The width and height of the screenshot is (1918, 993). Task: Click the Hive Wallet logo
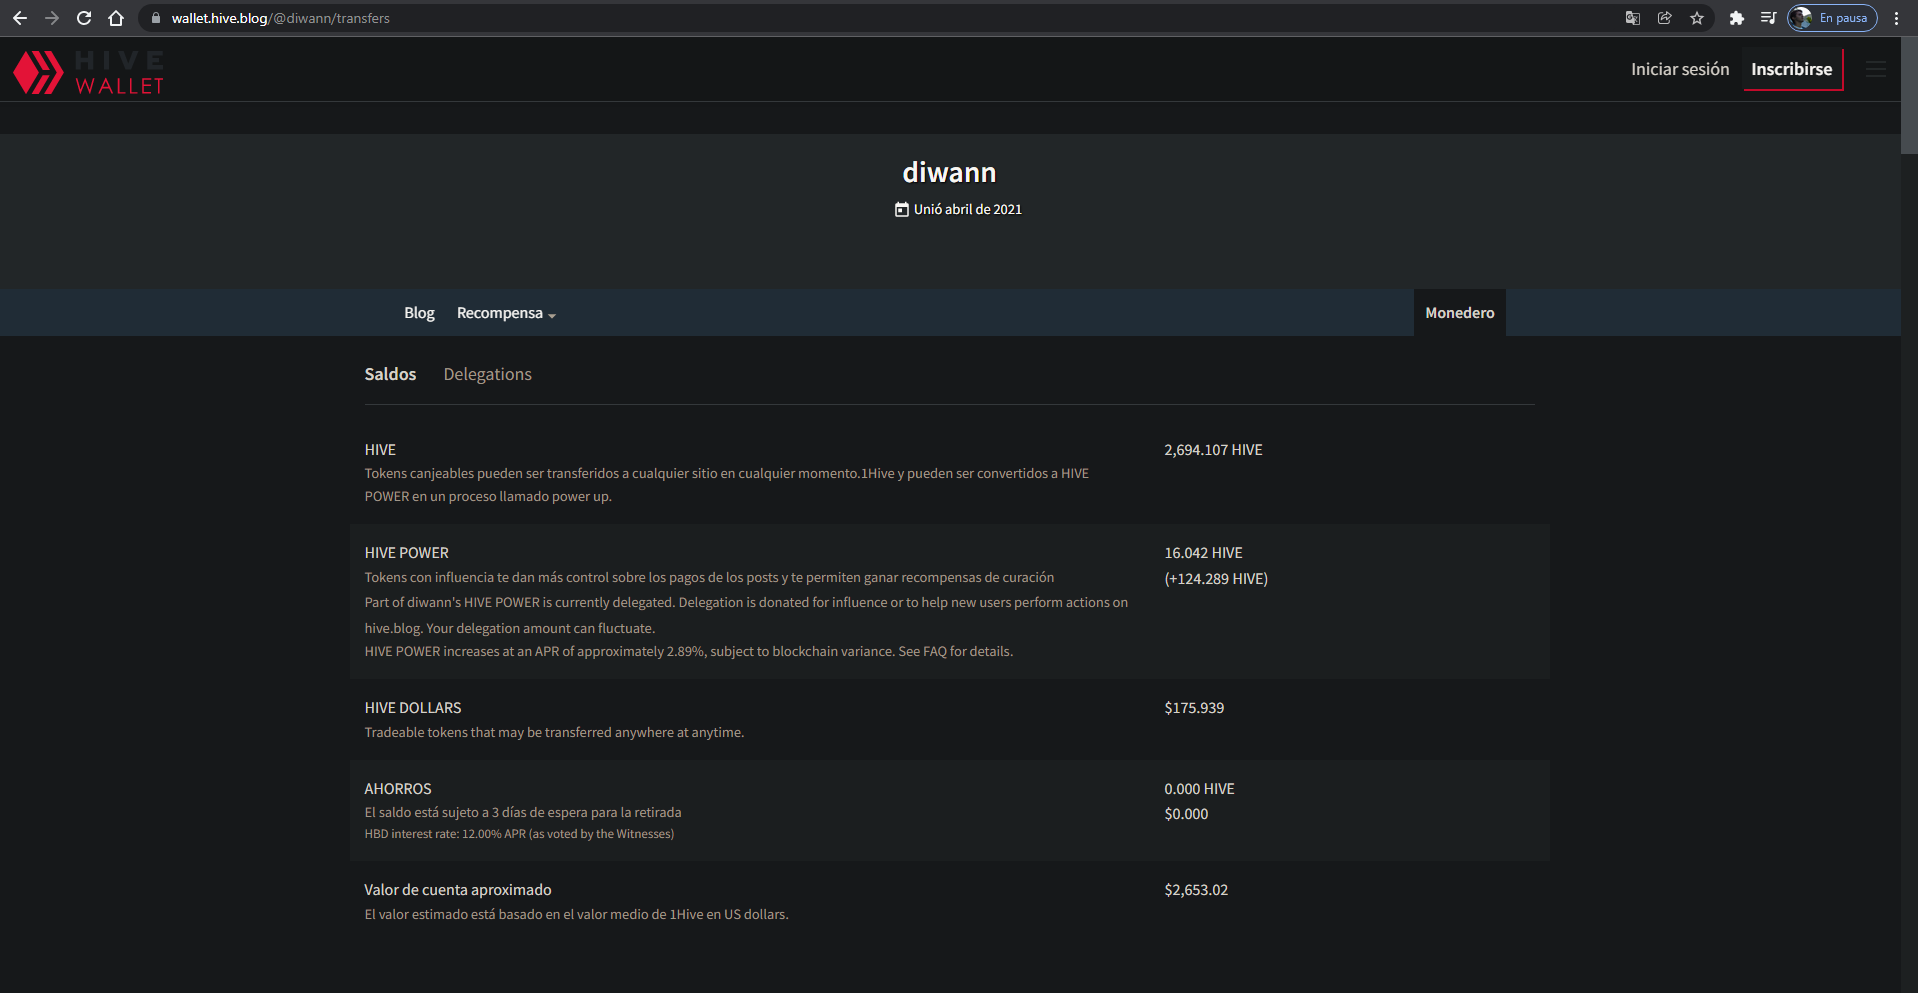pos(88,72)
